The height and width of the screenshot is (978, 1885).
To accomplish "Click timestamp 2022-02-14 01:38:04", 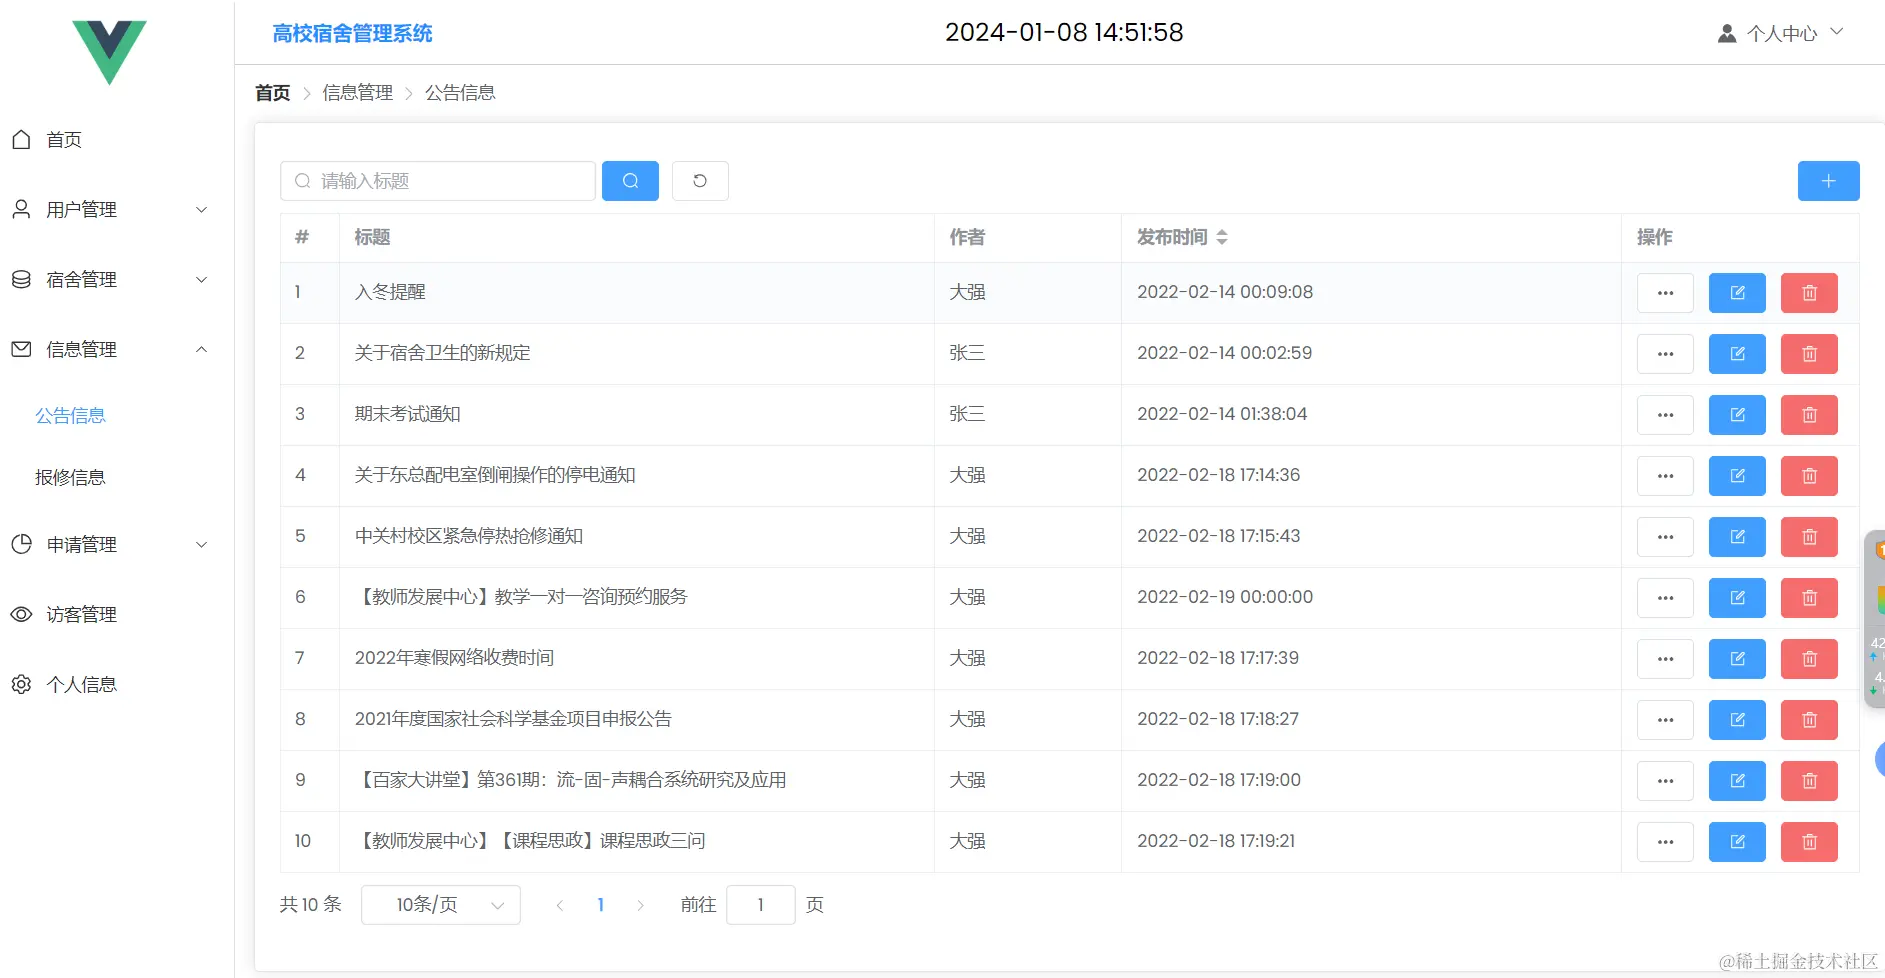I will [x=1222, y=414].
